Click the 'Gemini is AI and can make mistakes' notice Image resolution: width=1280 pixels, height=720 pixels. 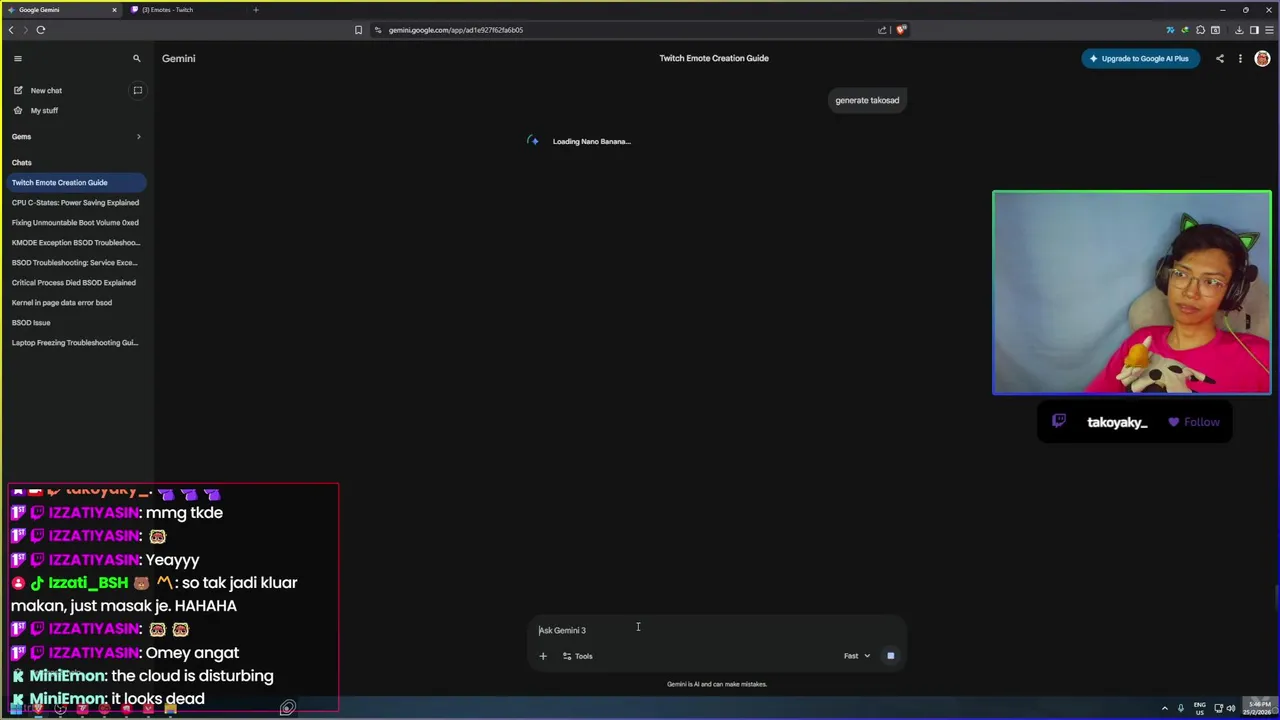tap(717, 684)
